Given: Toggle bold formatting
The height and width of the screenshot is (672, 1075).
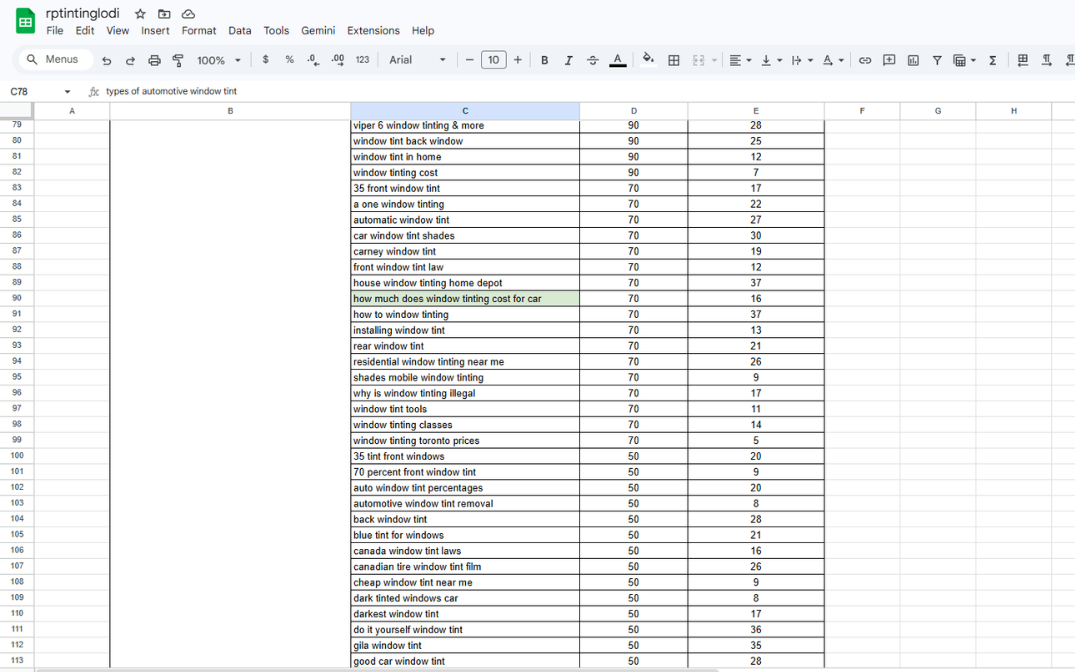Looking at the screenshot, I should 545,60.
